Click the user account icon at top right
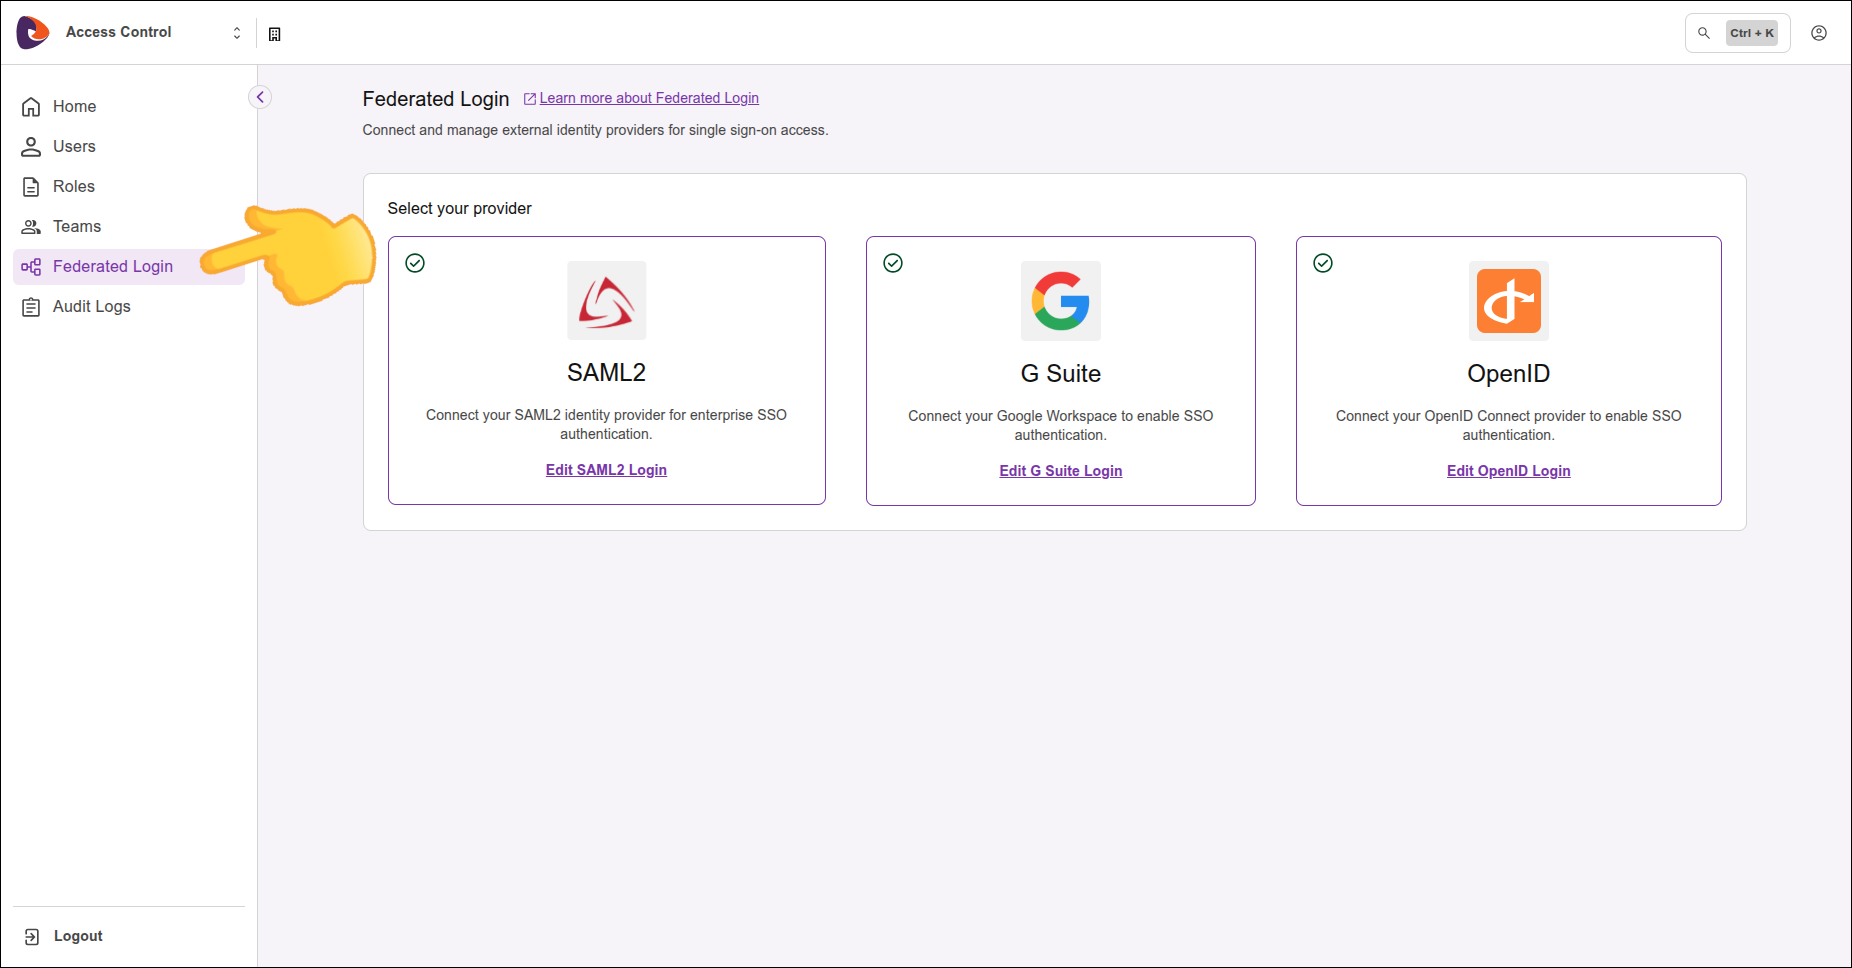1852x968 pixels. [x=1818, y=32]
